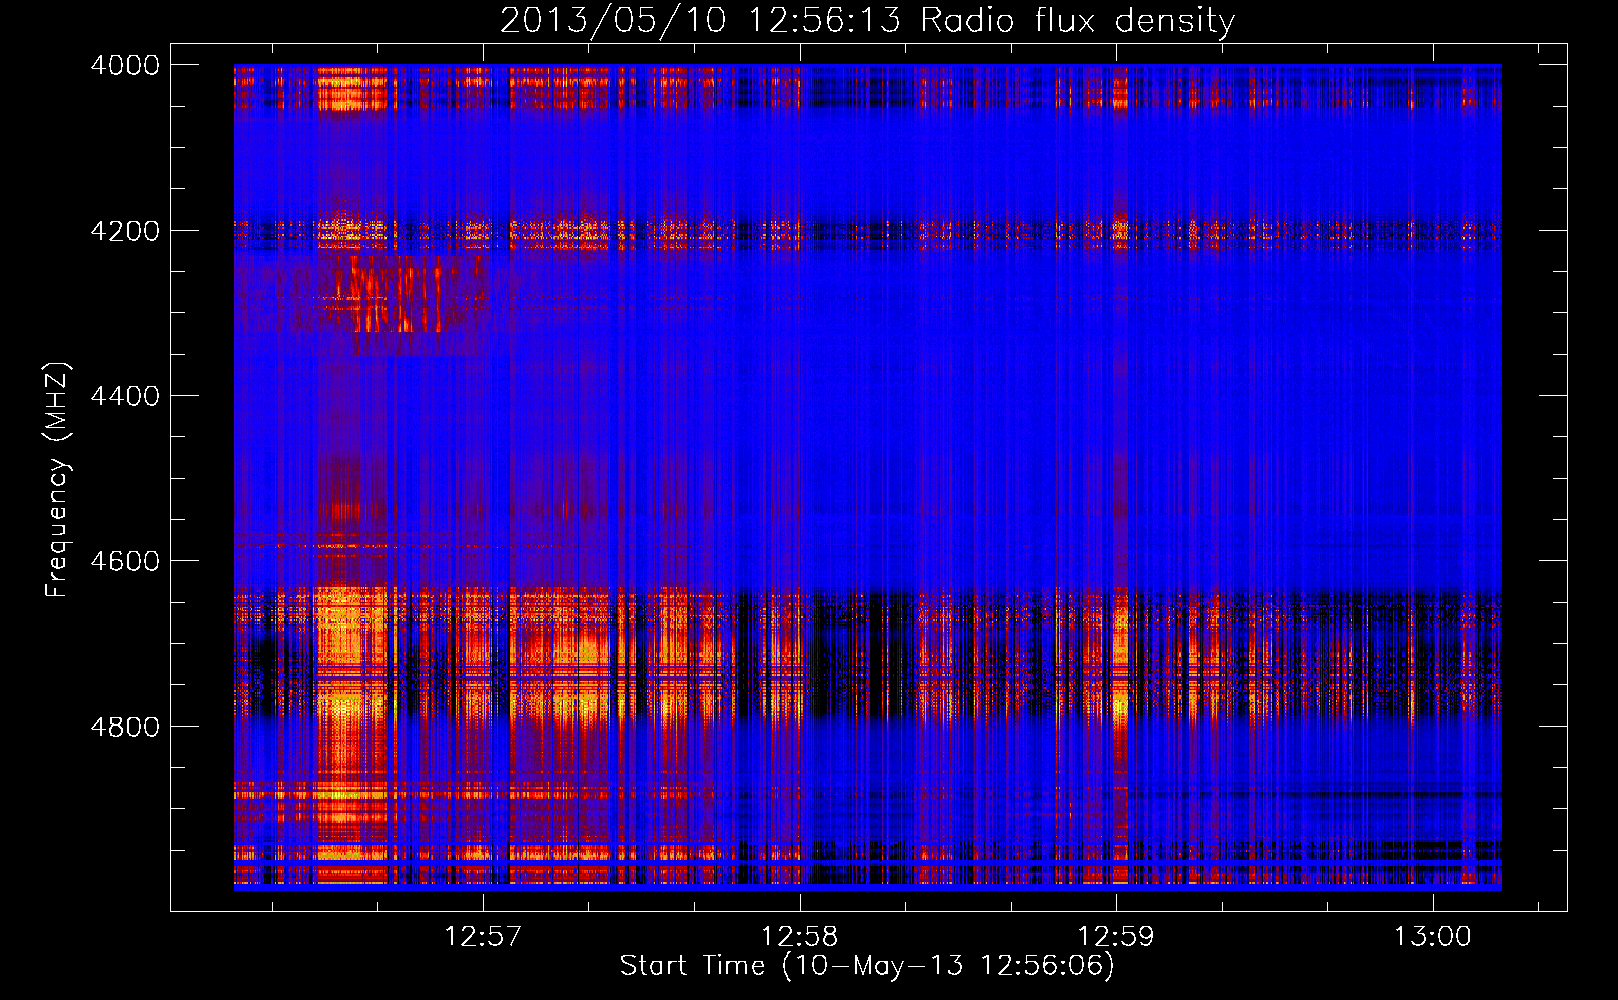Select the 4800 frequency tick label

pyautogui.click(x=125, y=727)
